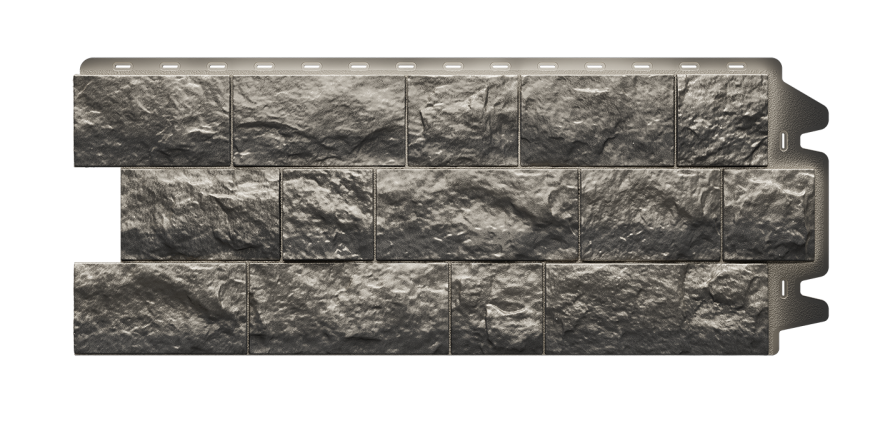
Task: Click the fourth stone in the top row
Action: [597, 120]
